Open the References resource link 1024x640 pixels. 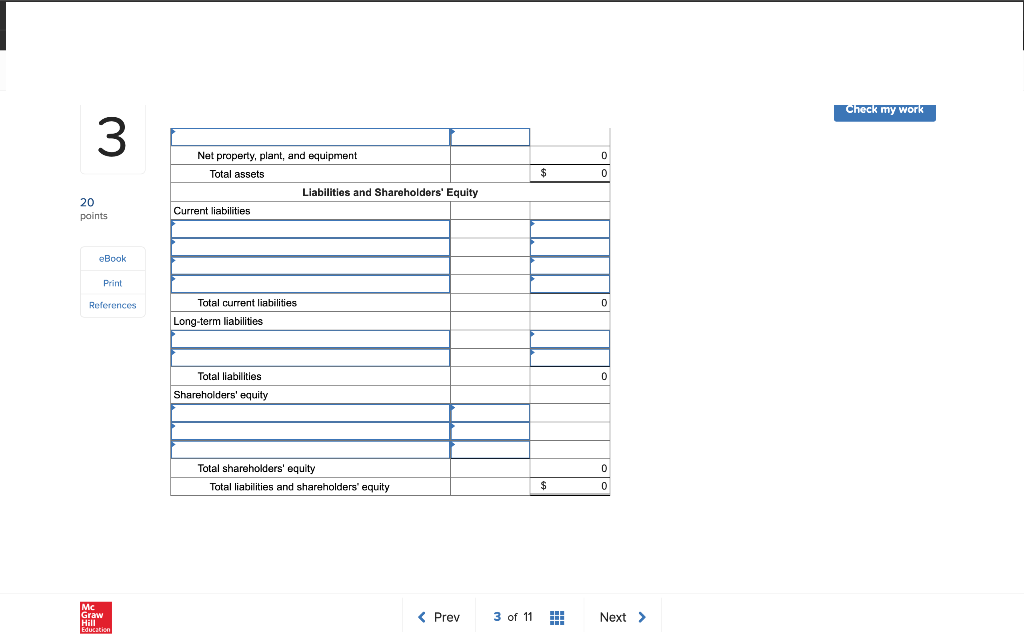point(112,305)
